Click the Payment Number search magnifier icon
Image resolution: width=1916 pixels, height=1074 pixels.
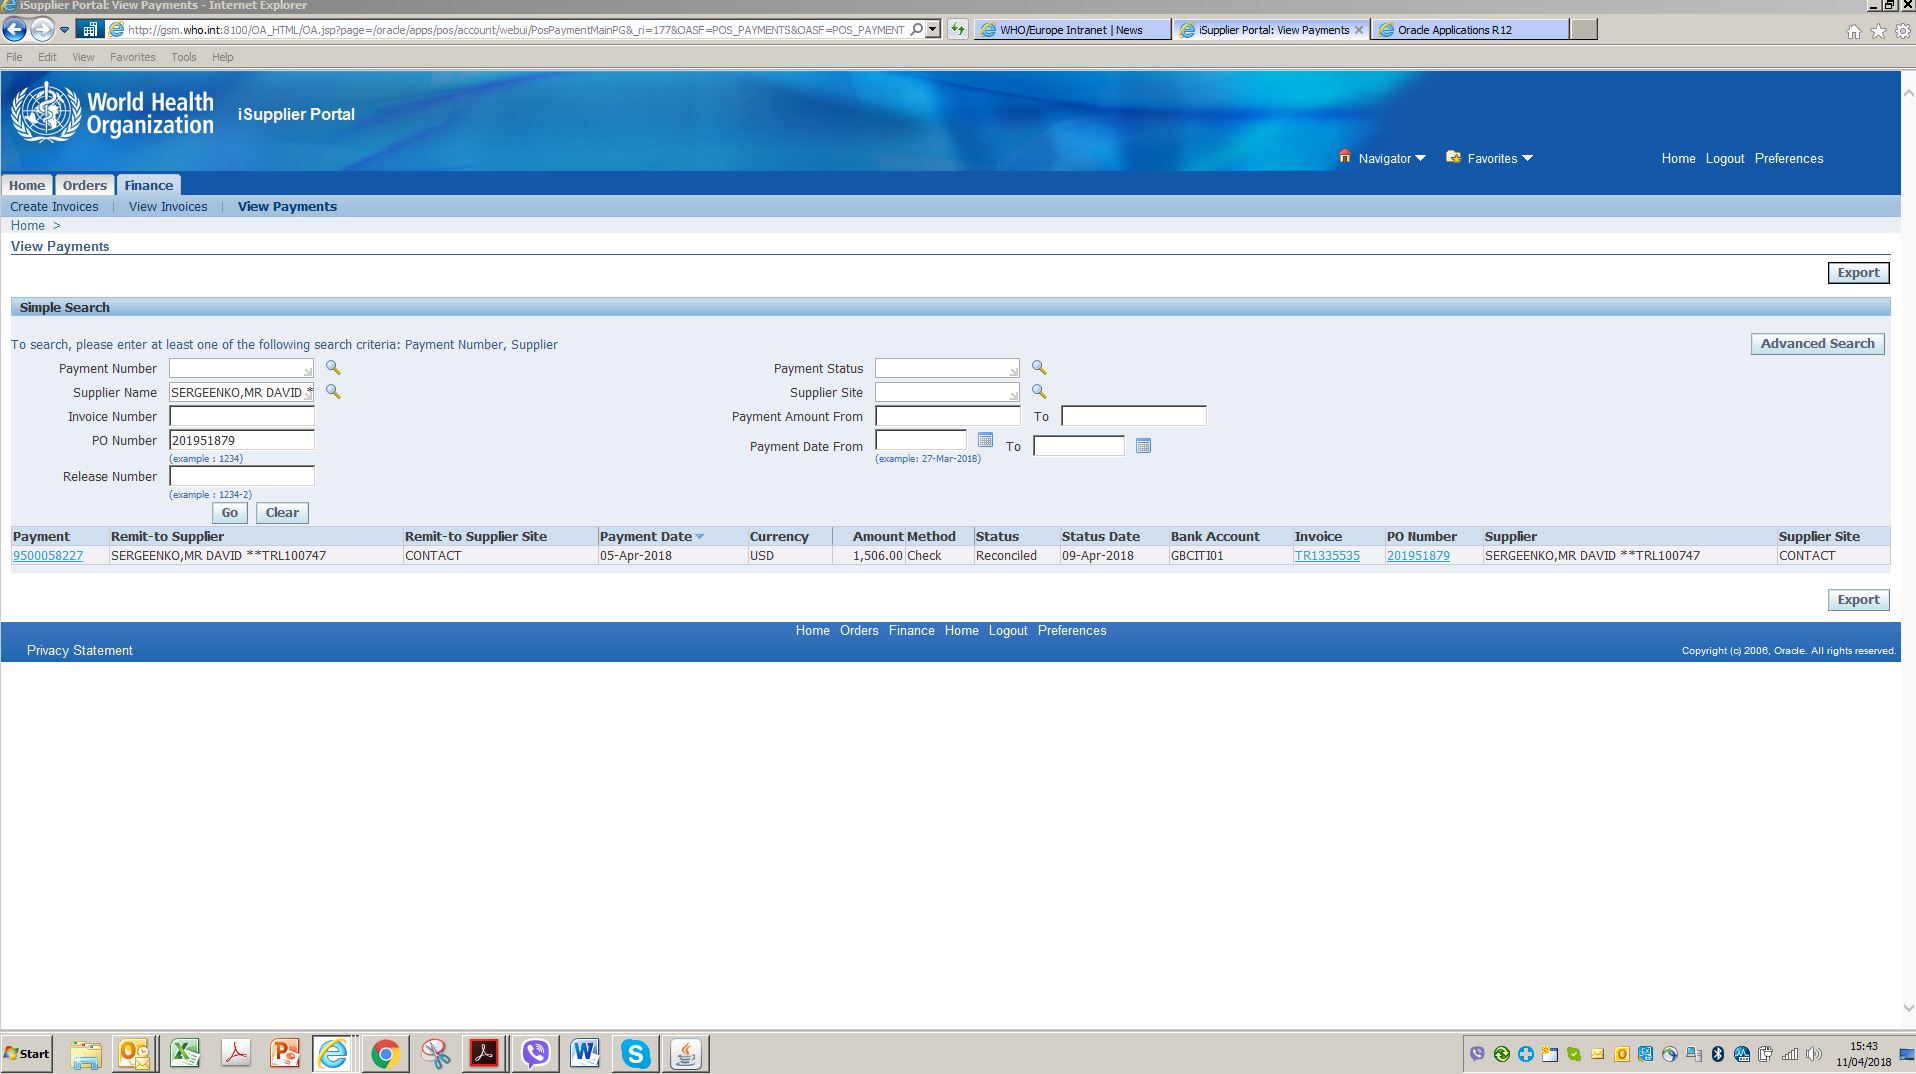tap(333, 368)
